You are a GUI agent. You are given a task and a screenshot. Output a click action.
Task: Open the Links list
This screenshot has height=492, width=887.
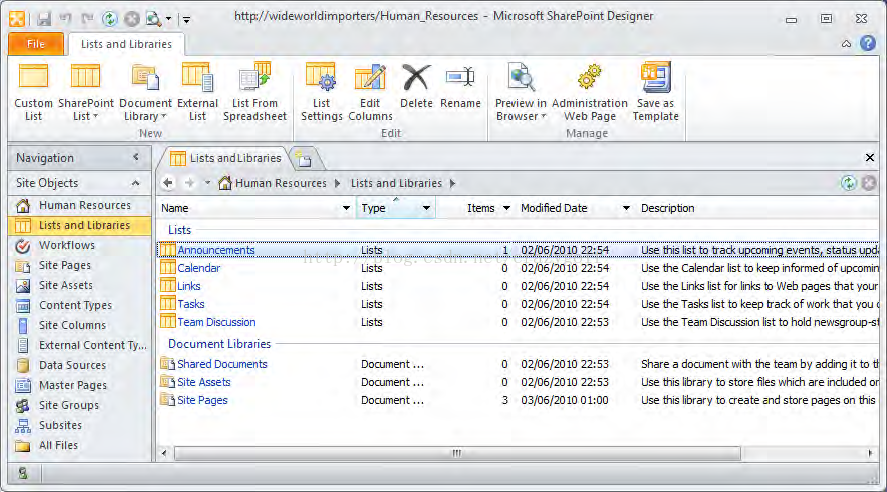click(189, 286)
